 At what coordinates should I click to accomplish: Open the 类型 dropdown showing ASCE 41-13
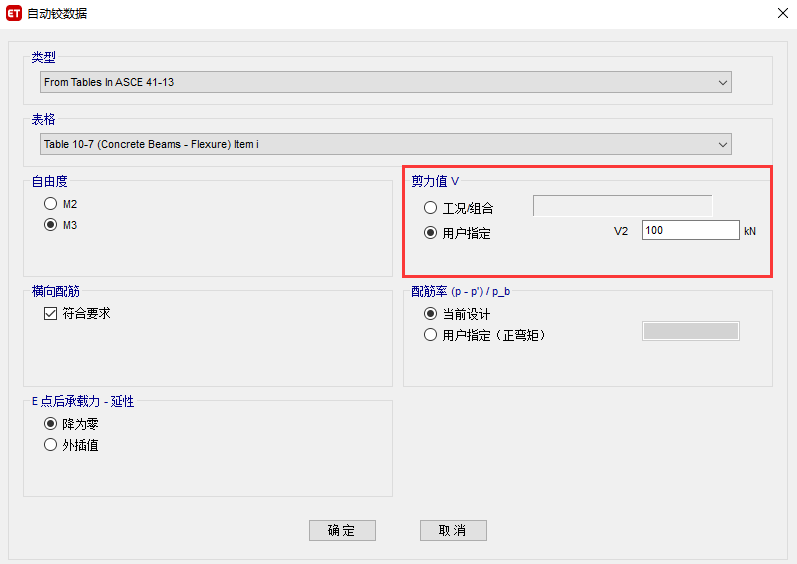385,82
